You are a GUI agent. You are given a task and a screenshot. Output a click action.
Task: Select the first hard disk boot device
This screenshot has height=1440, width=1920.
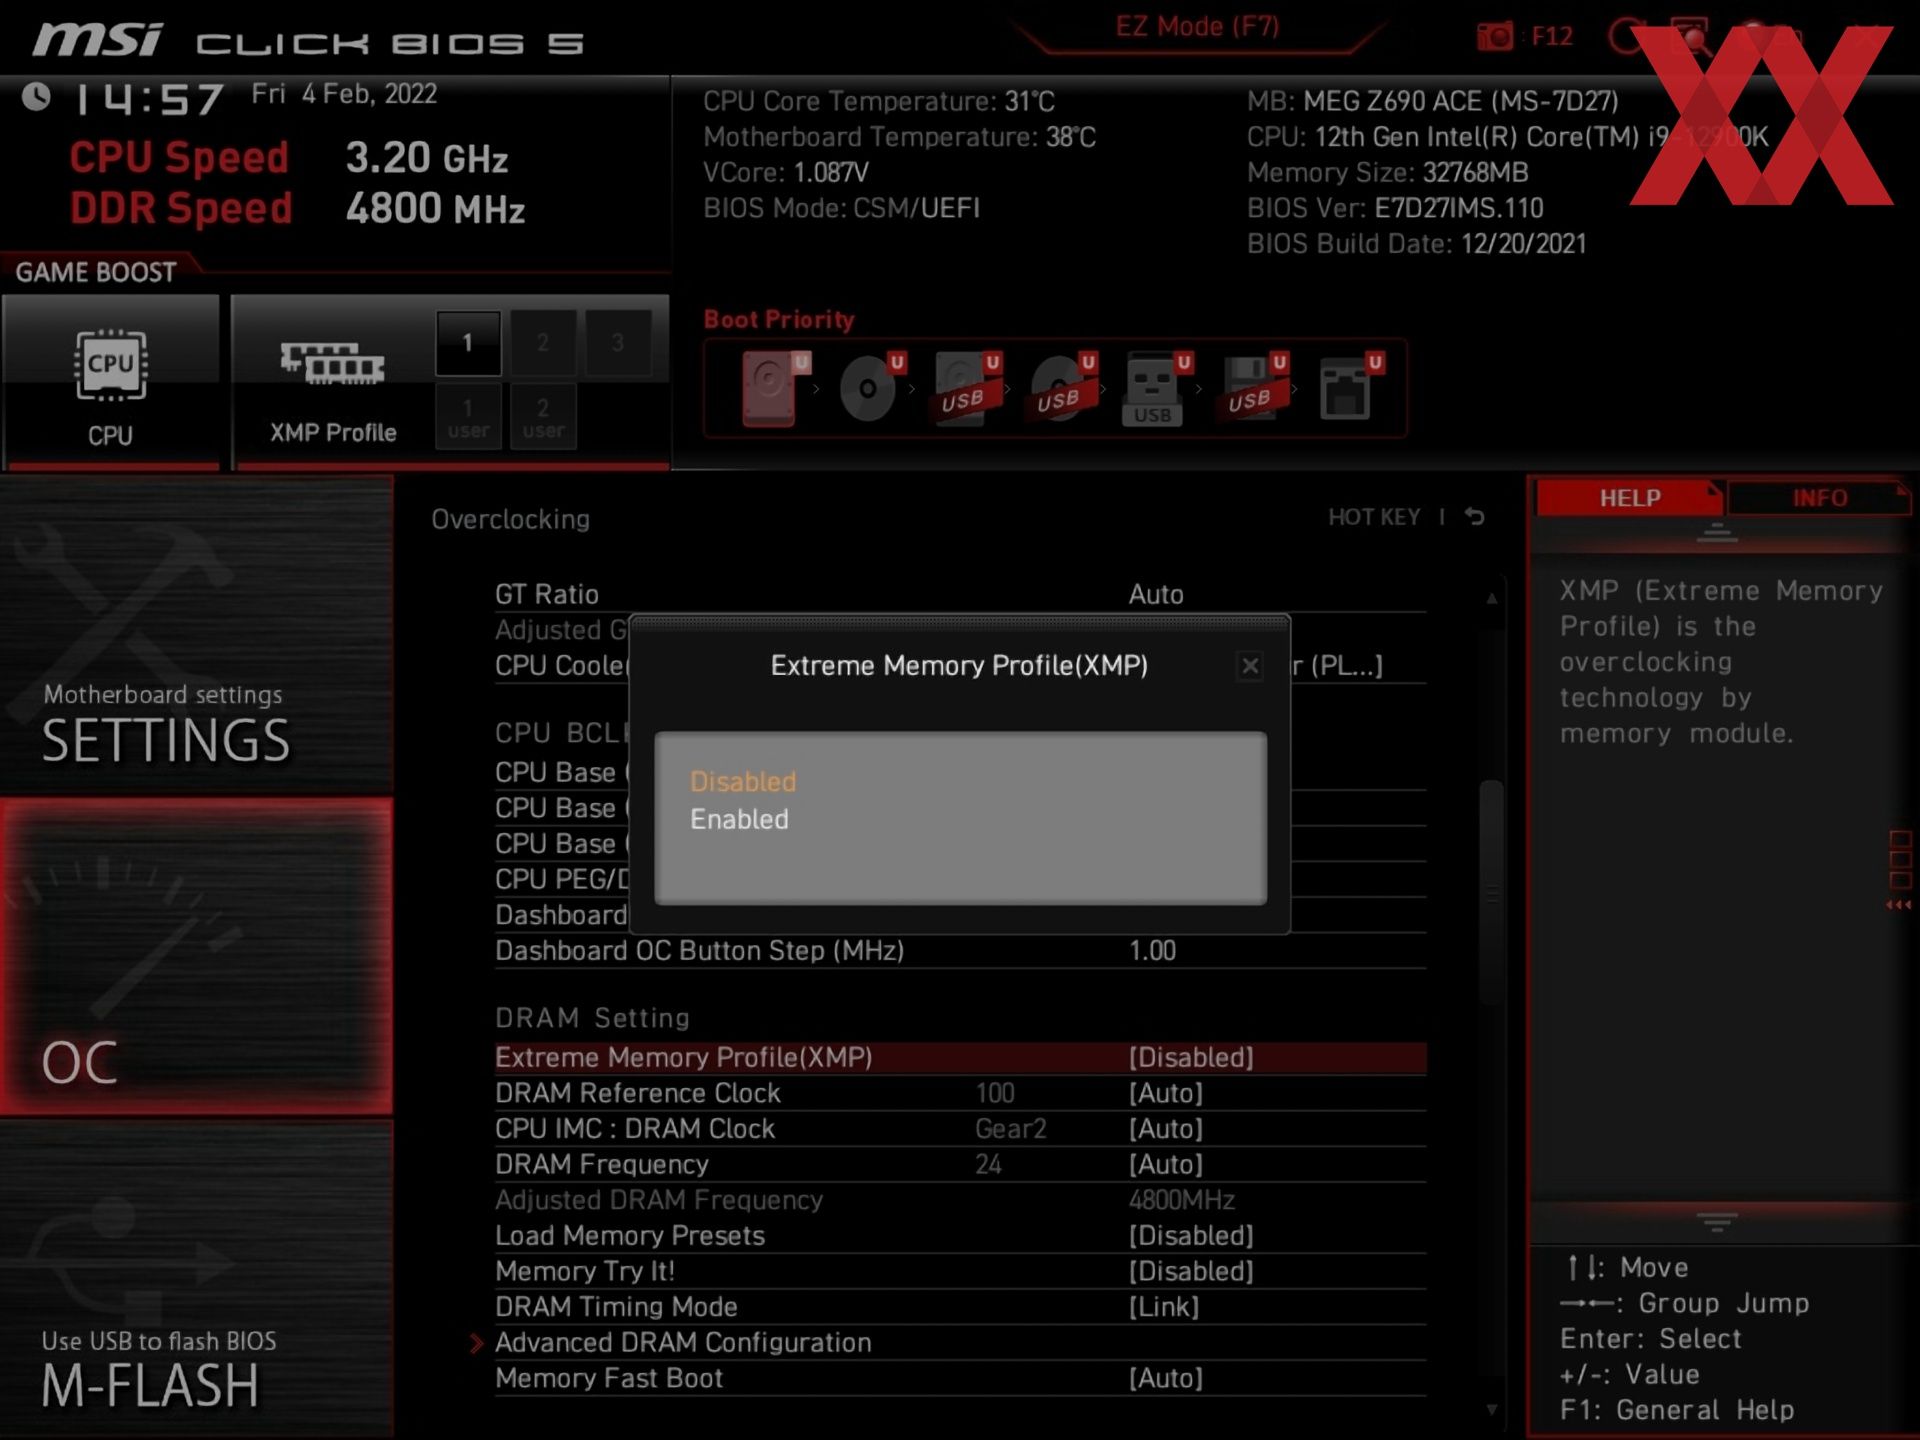point(774,388)
